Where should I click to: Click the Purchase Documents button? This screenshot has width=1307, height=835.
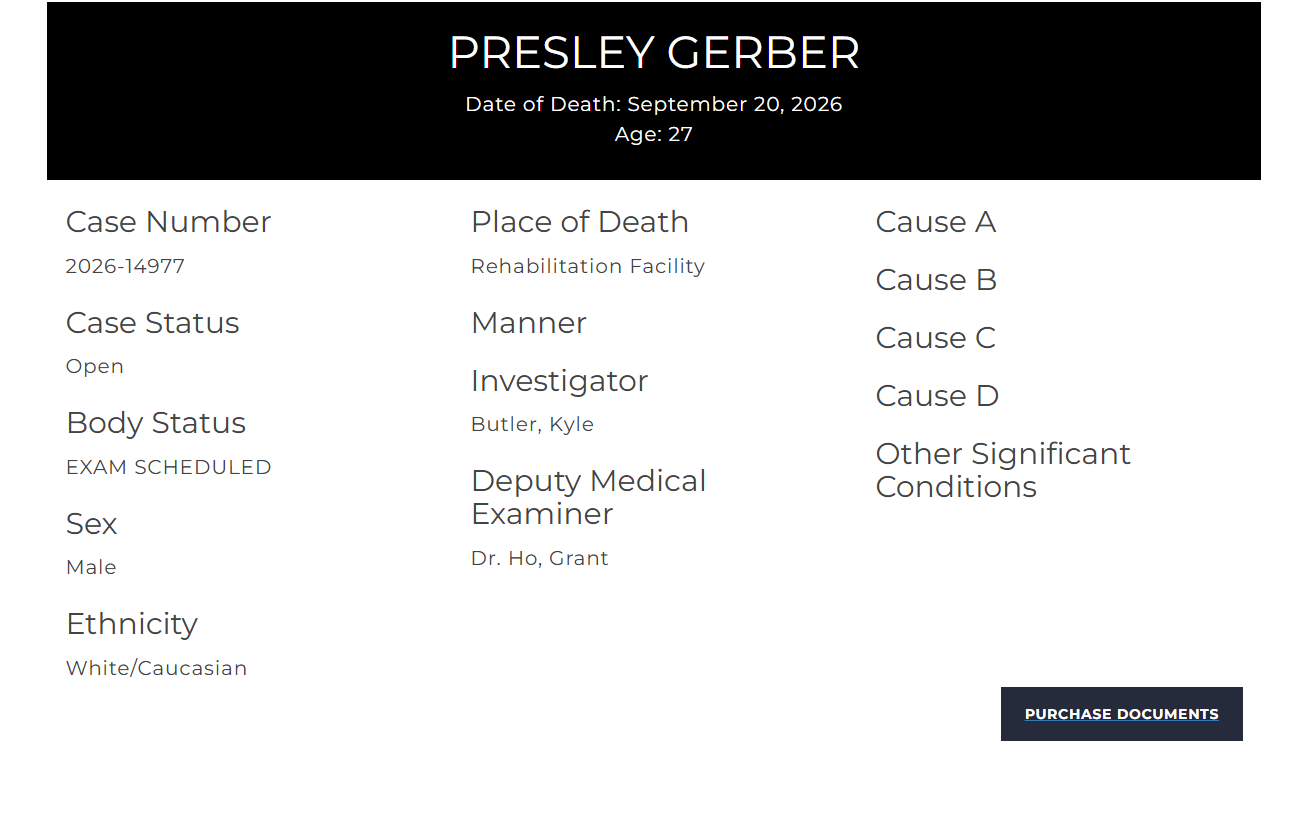pos(1121,714)
